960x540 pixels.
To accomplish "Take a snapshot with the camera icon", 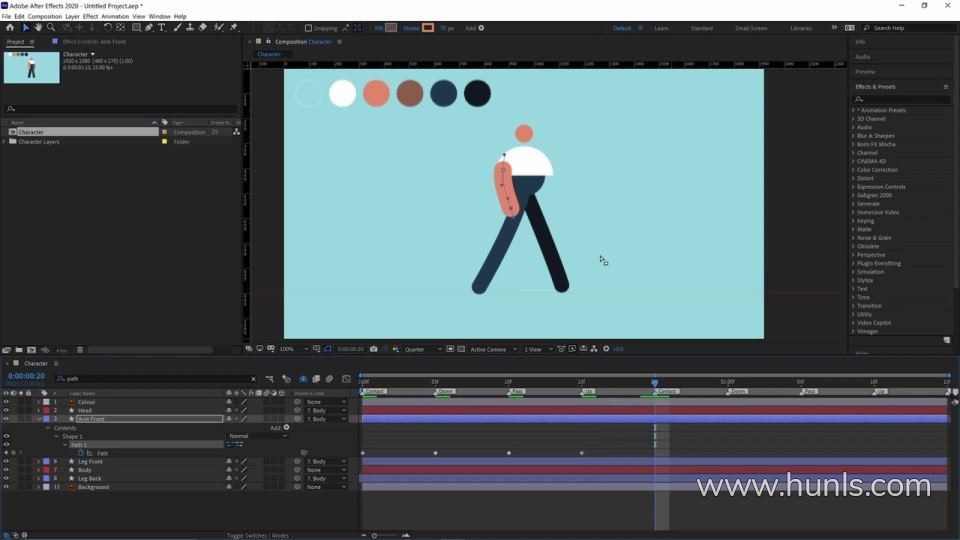I will pos(374,349).
